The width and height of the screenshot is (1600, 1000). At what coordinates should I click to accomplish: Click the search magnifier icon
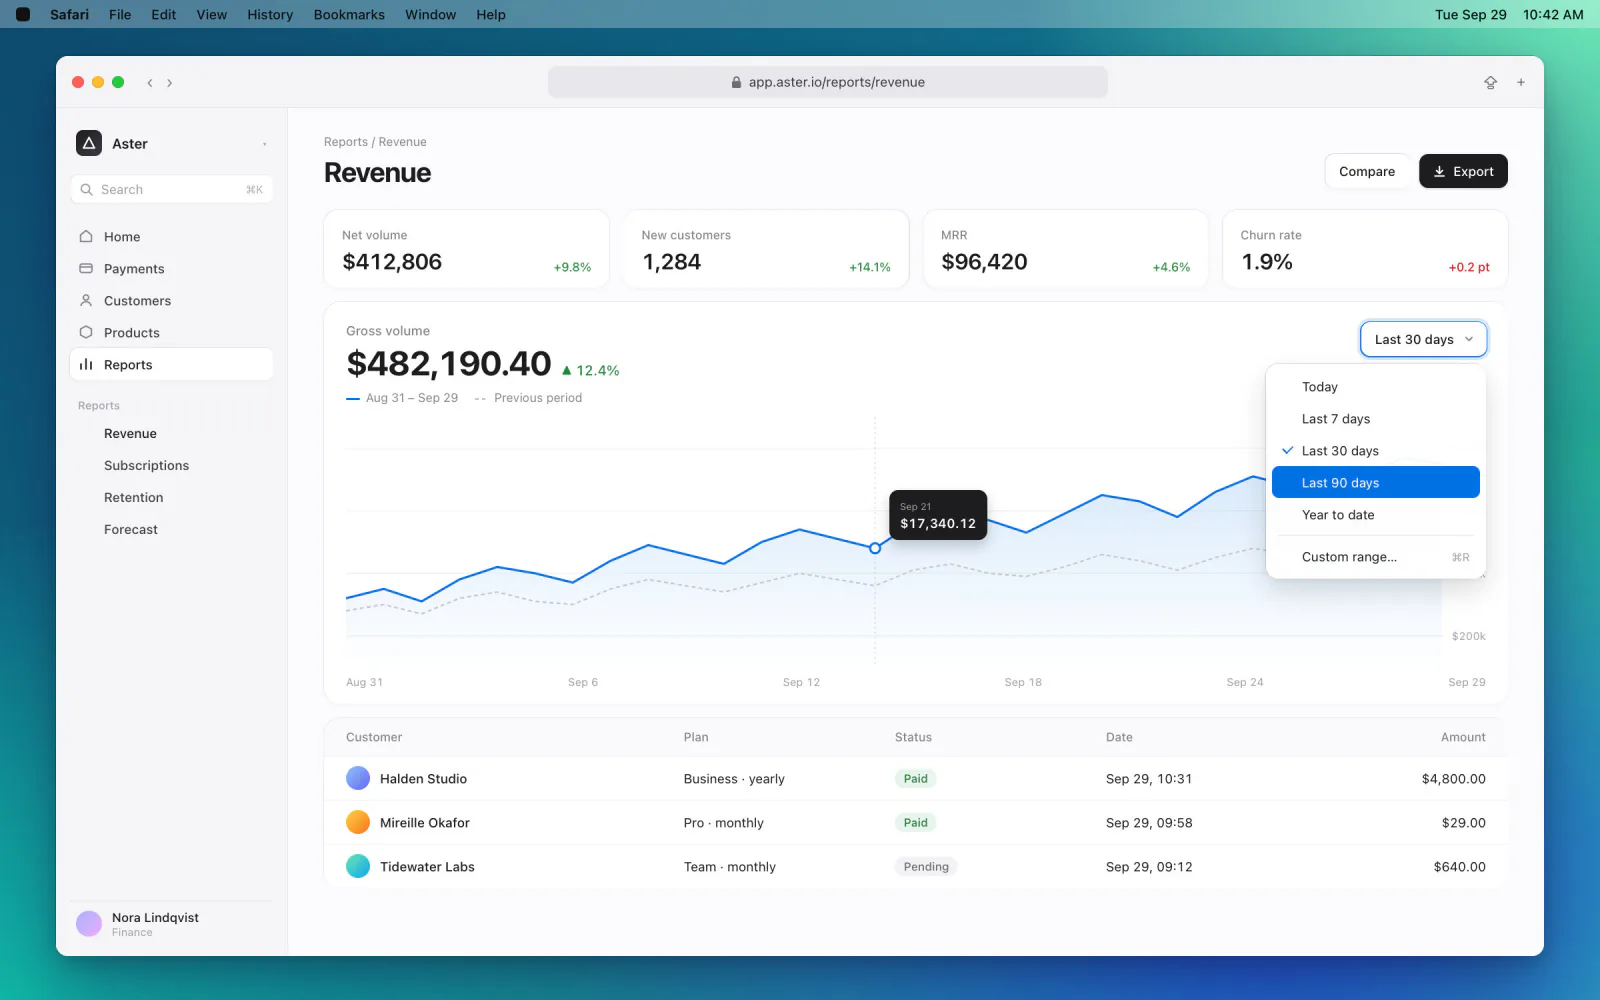click(87, 190)
